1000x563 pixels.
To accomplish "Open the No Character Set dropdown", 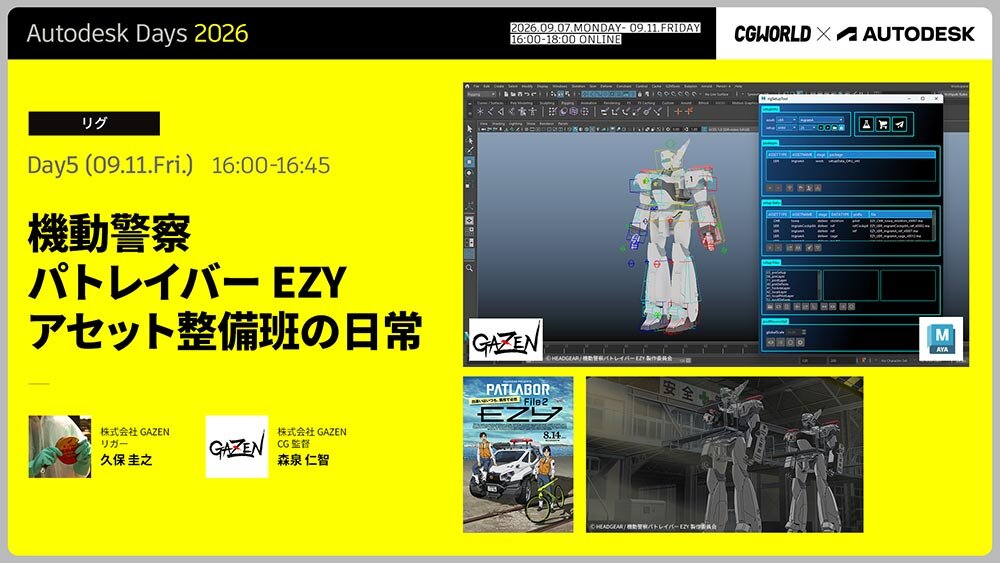I will (x=897, y=361).
